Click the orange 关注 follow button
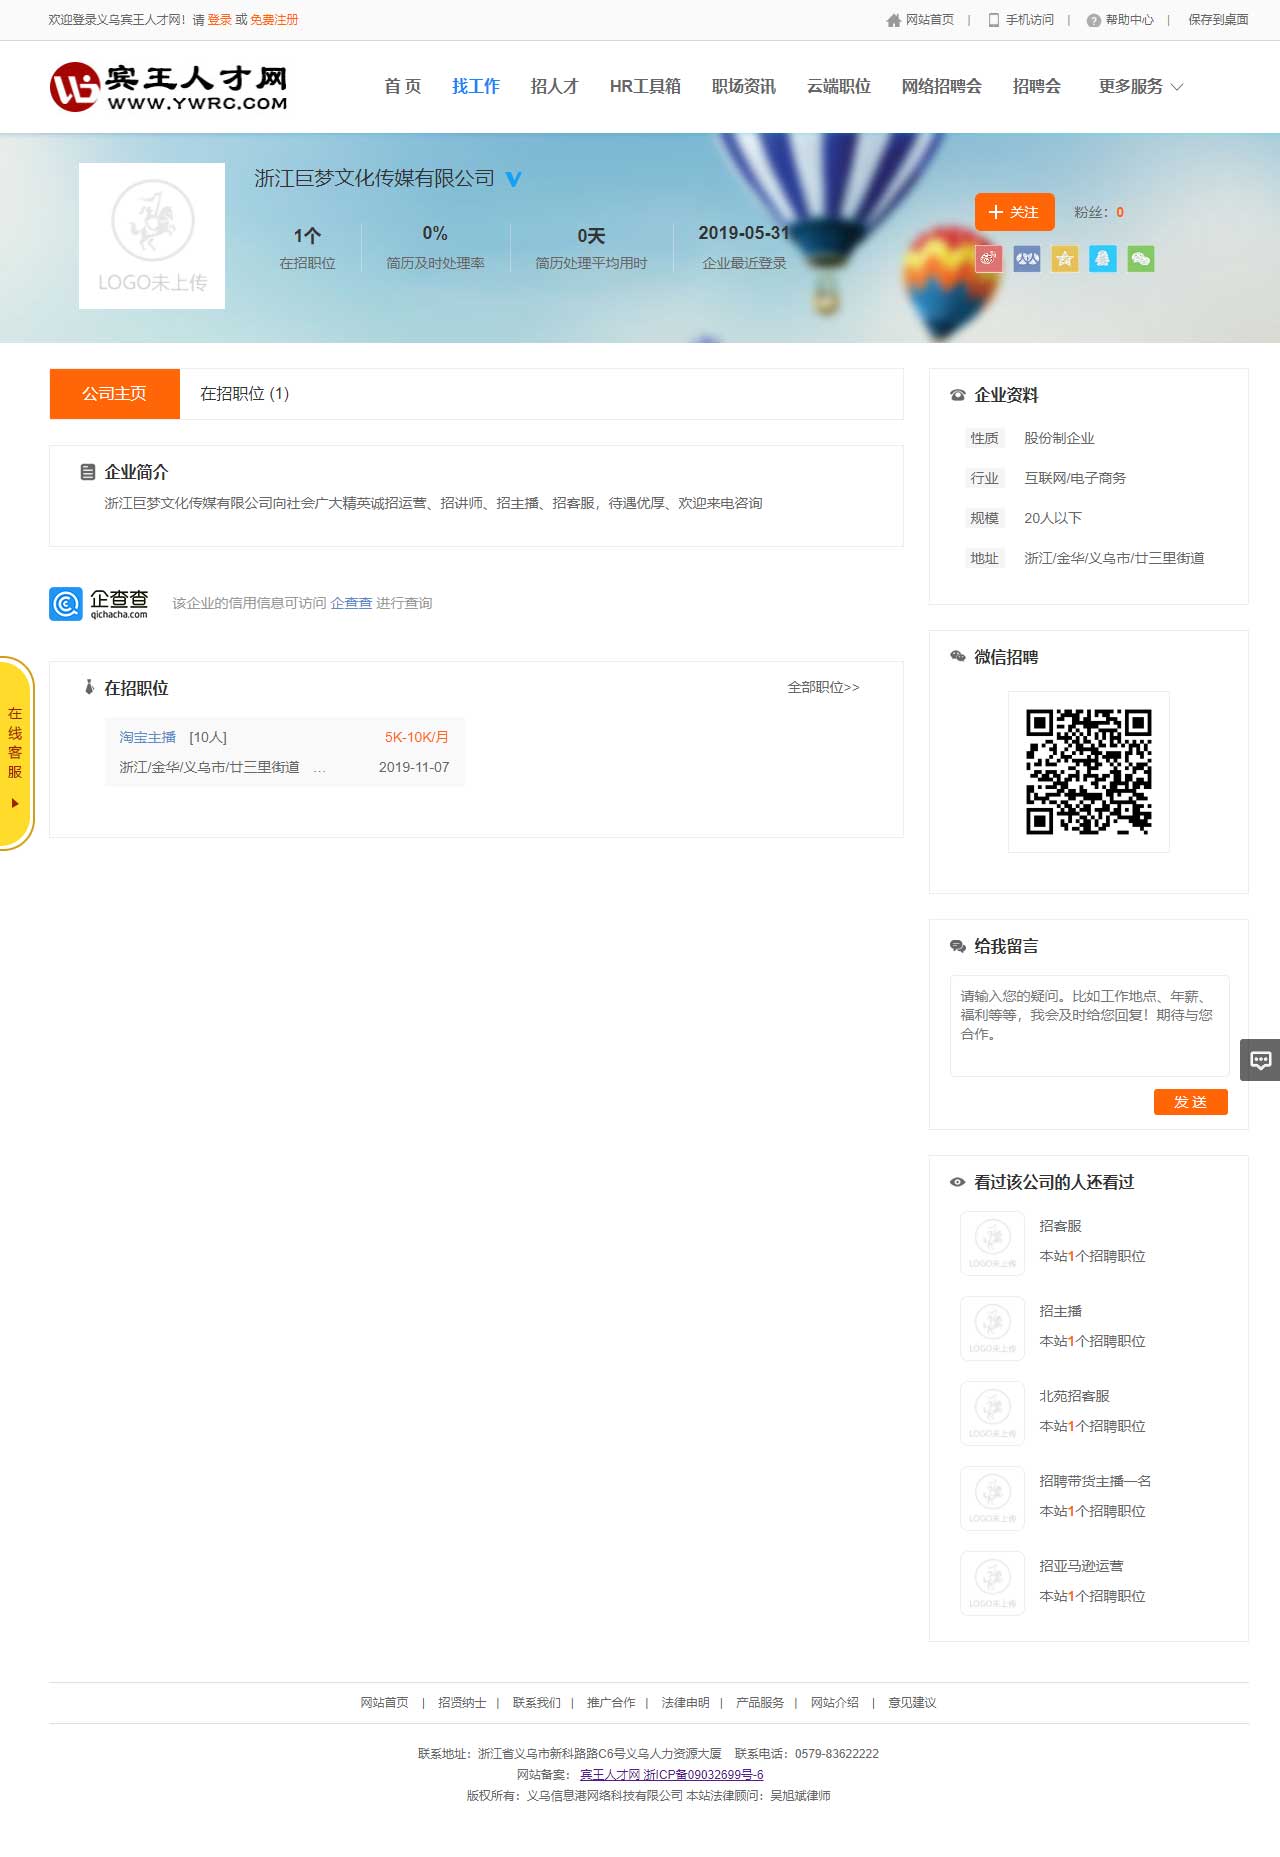1280x1857 pixels. pos(1014,212)
